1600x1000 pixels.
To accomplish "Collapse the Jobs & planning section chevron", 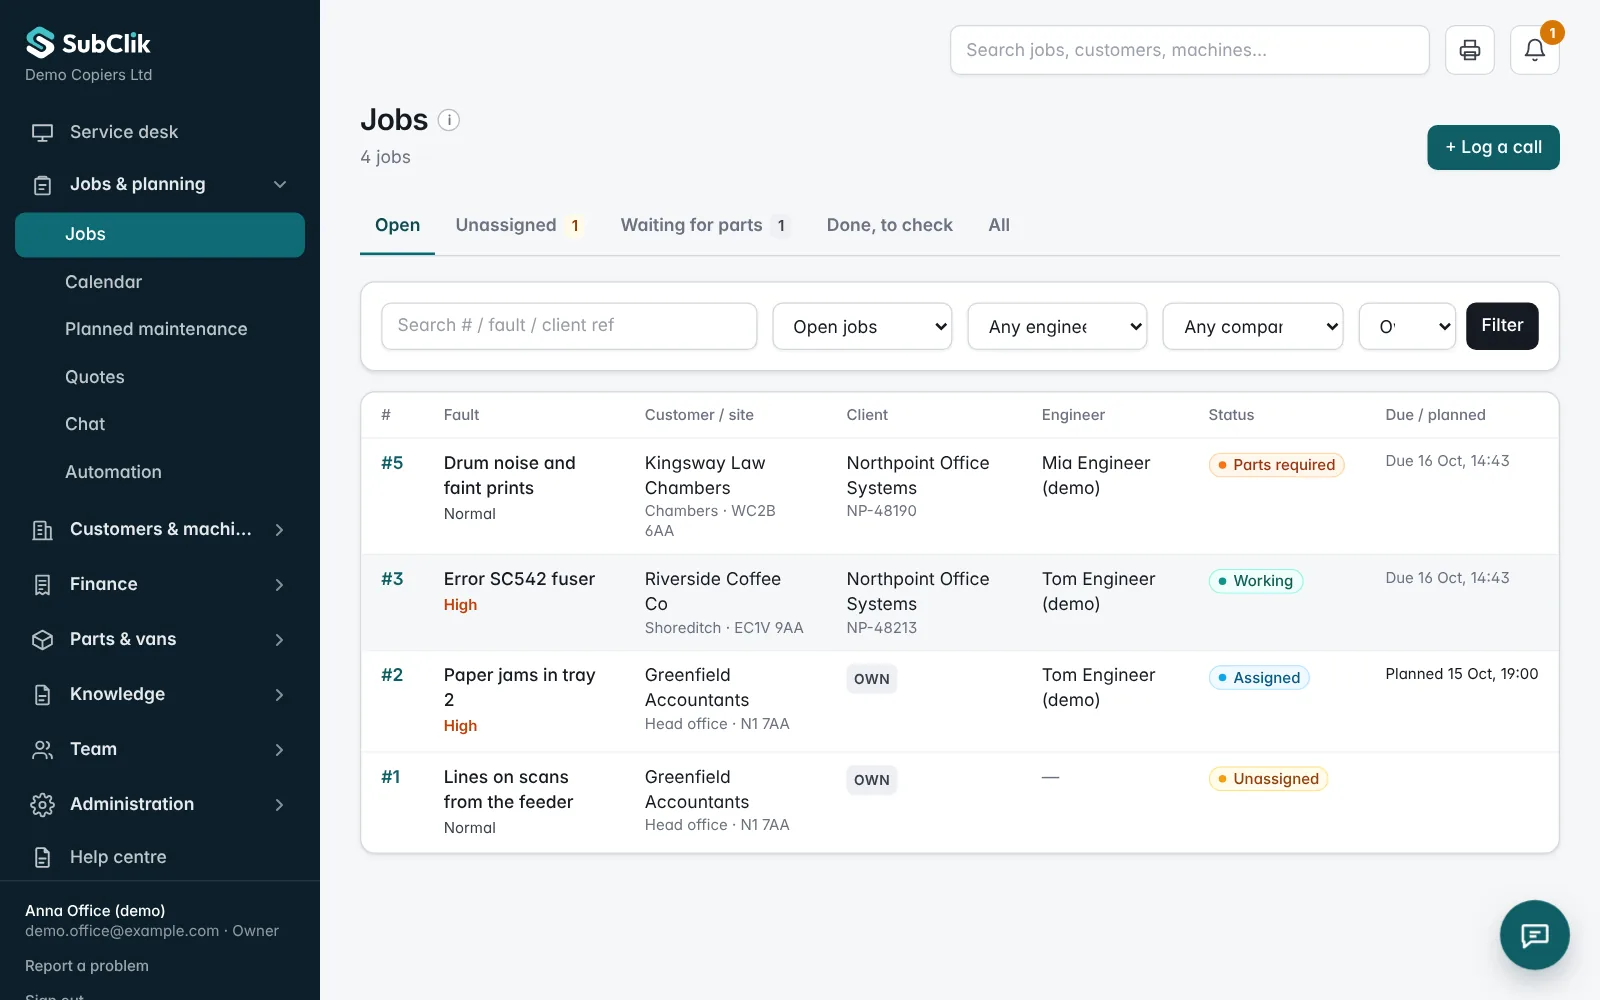I will (x=280, y=184).
